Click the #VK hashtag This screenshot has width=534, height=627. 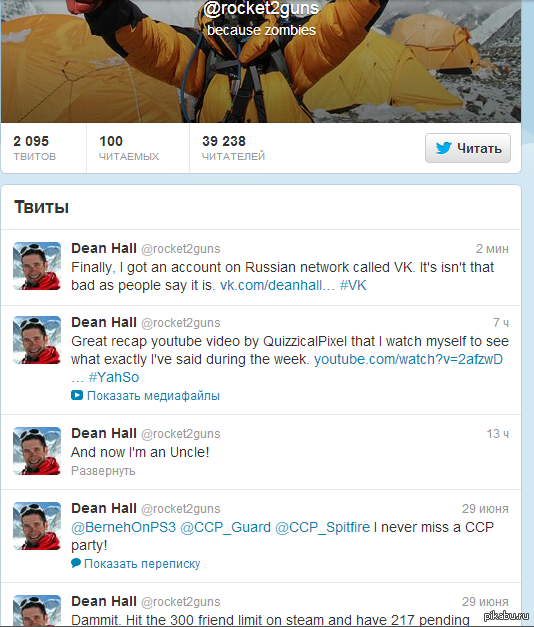[x=353, y=285]
